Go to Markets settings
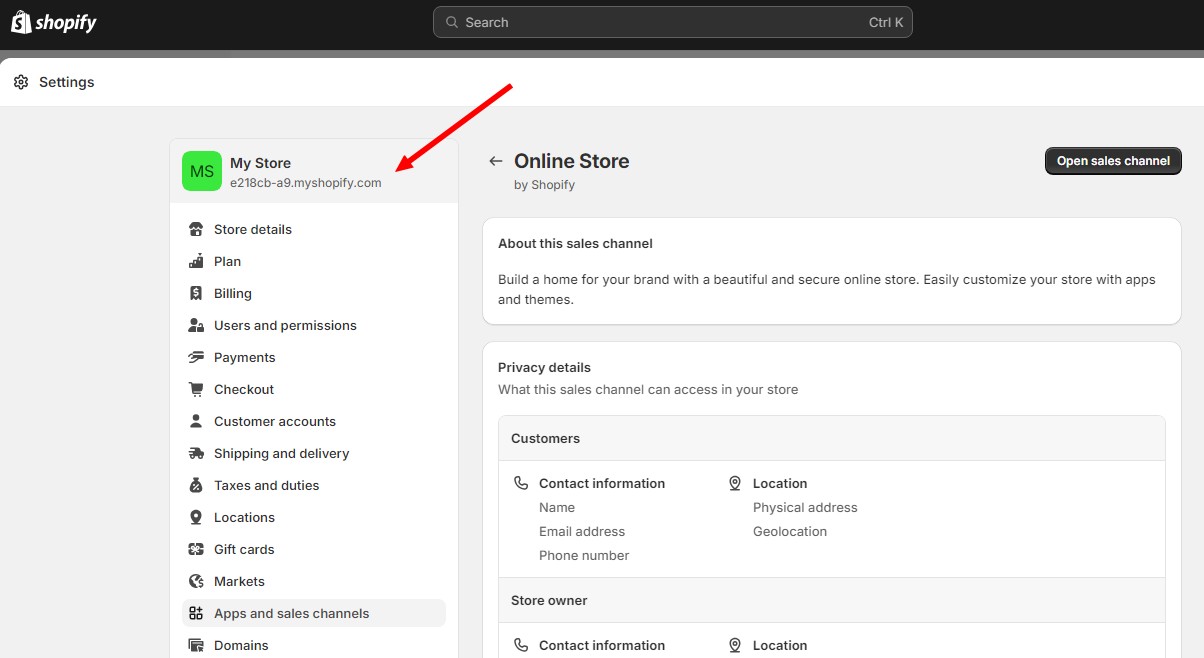Viewport: 1204px width, 658px height. (x=314, y=581)
